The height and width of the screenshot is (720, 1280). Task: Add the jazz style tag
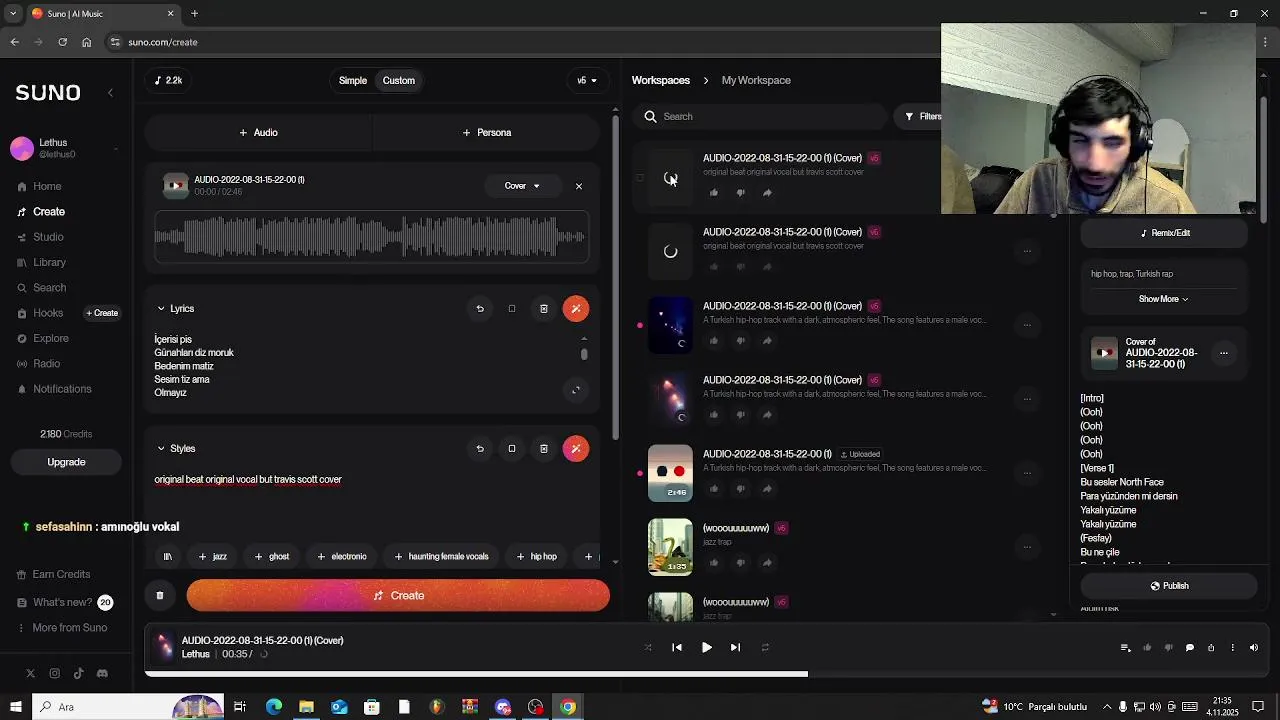pos(213,556)
